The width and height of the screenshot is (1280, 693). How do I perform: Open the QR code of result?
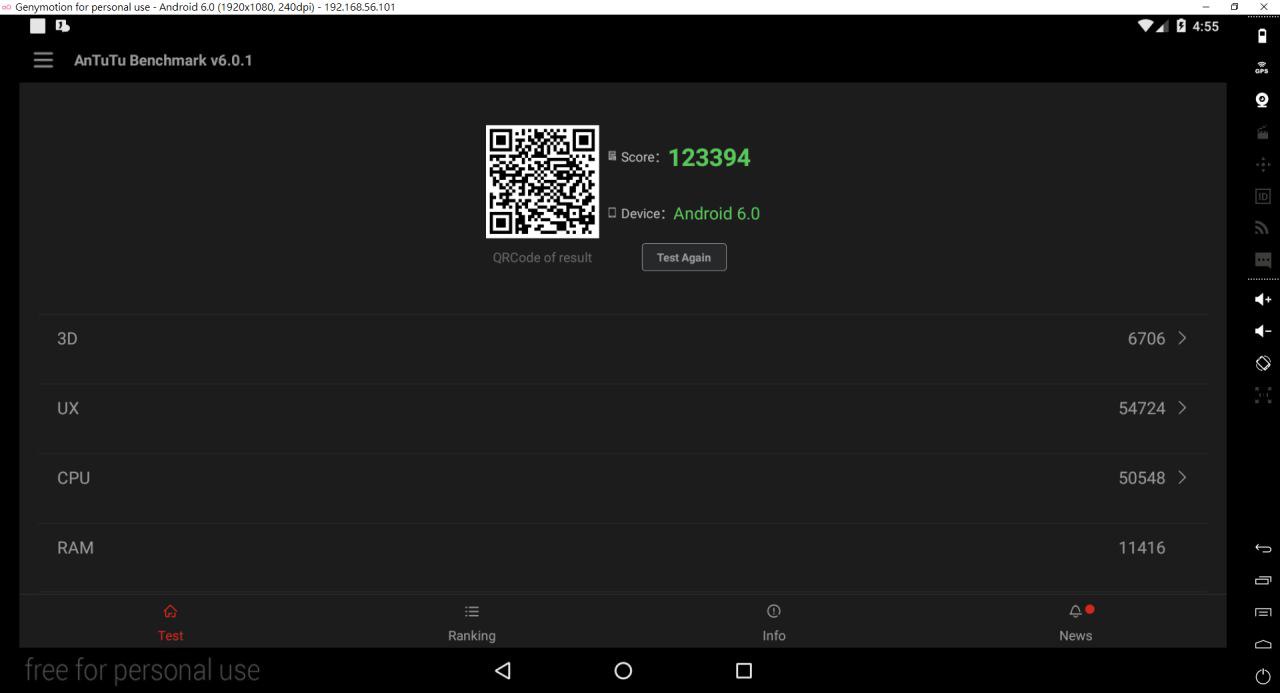click(542, 182)
